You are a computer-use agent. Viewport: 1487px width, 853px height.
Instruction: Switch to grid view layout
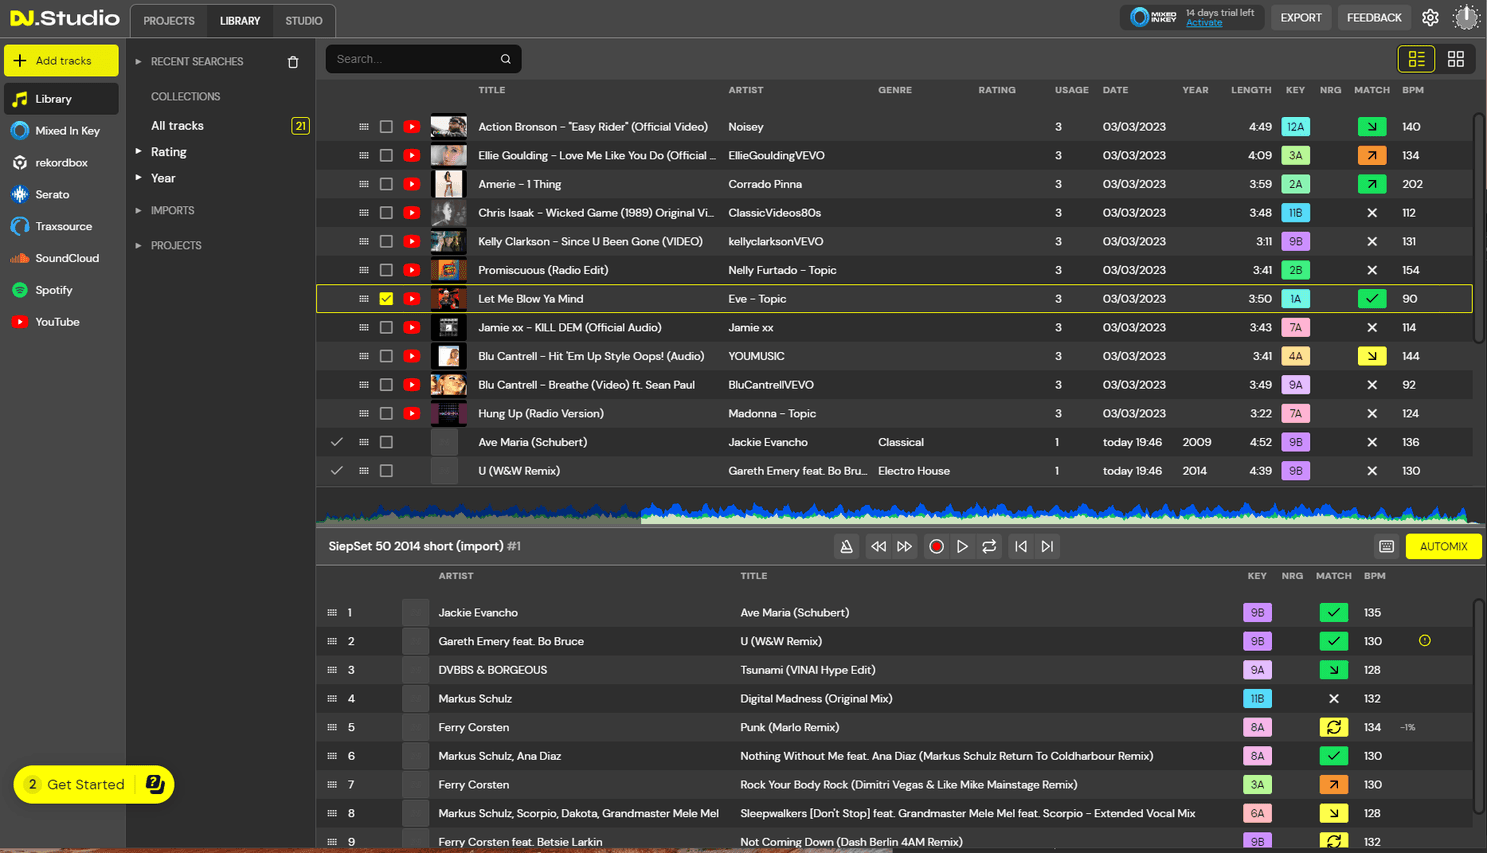point(1456,59)
